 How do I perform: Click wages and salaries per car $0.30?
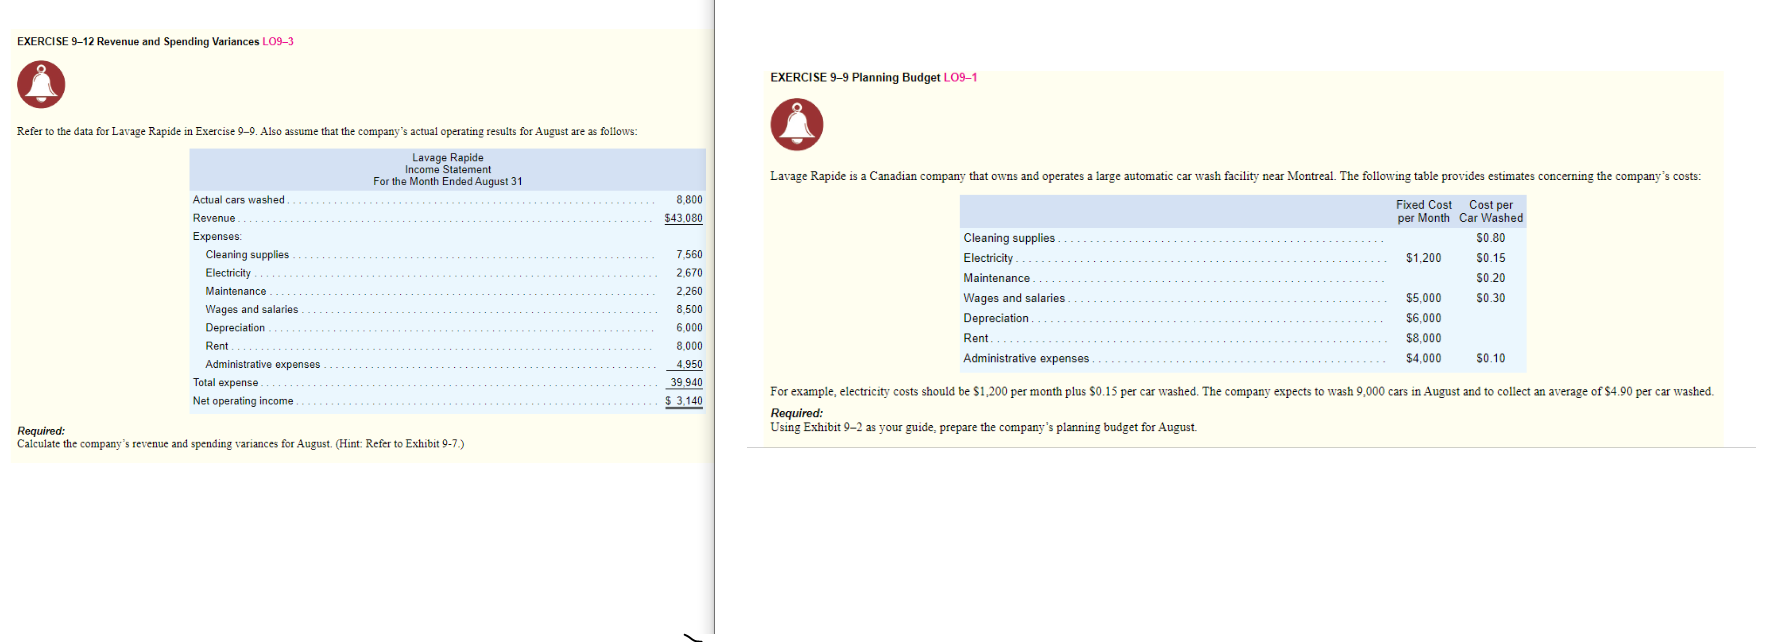(x=1490, y=298)
